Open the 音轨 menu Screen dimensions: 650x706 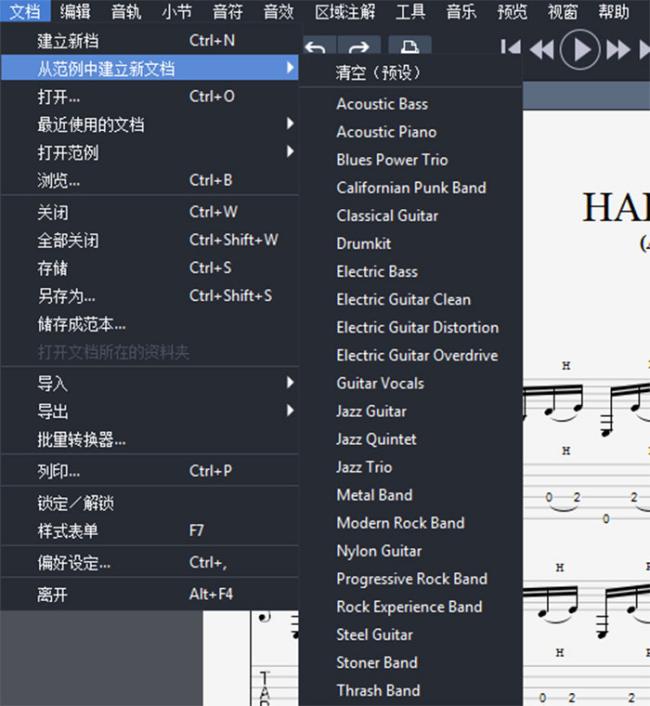[126, 12]
